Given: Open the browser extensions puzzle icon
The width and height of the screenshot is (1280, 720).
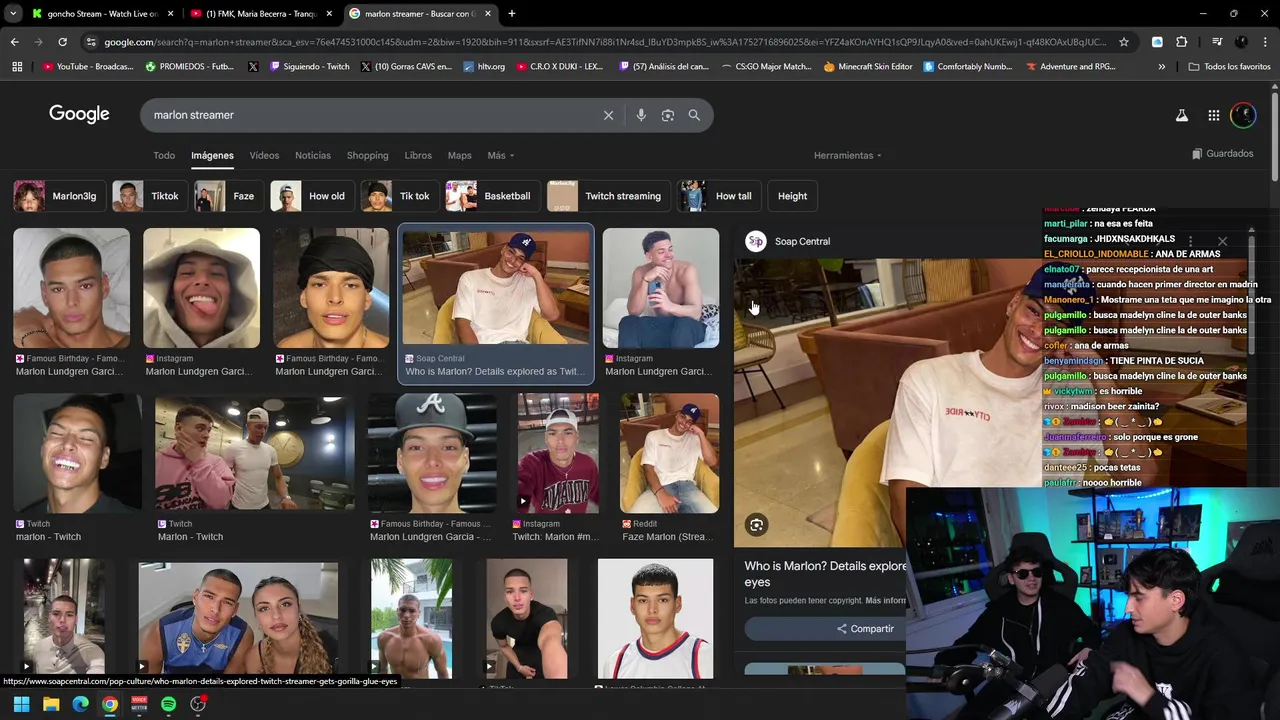Looking at the screenshot, I should click(1182, 42).
